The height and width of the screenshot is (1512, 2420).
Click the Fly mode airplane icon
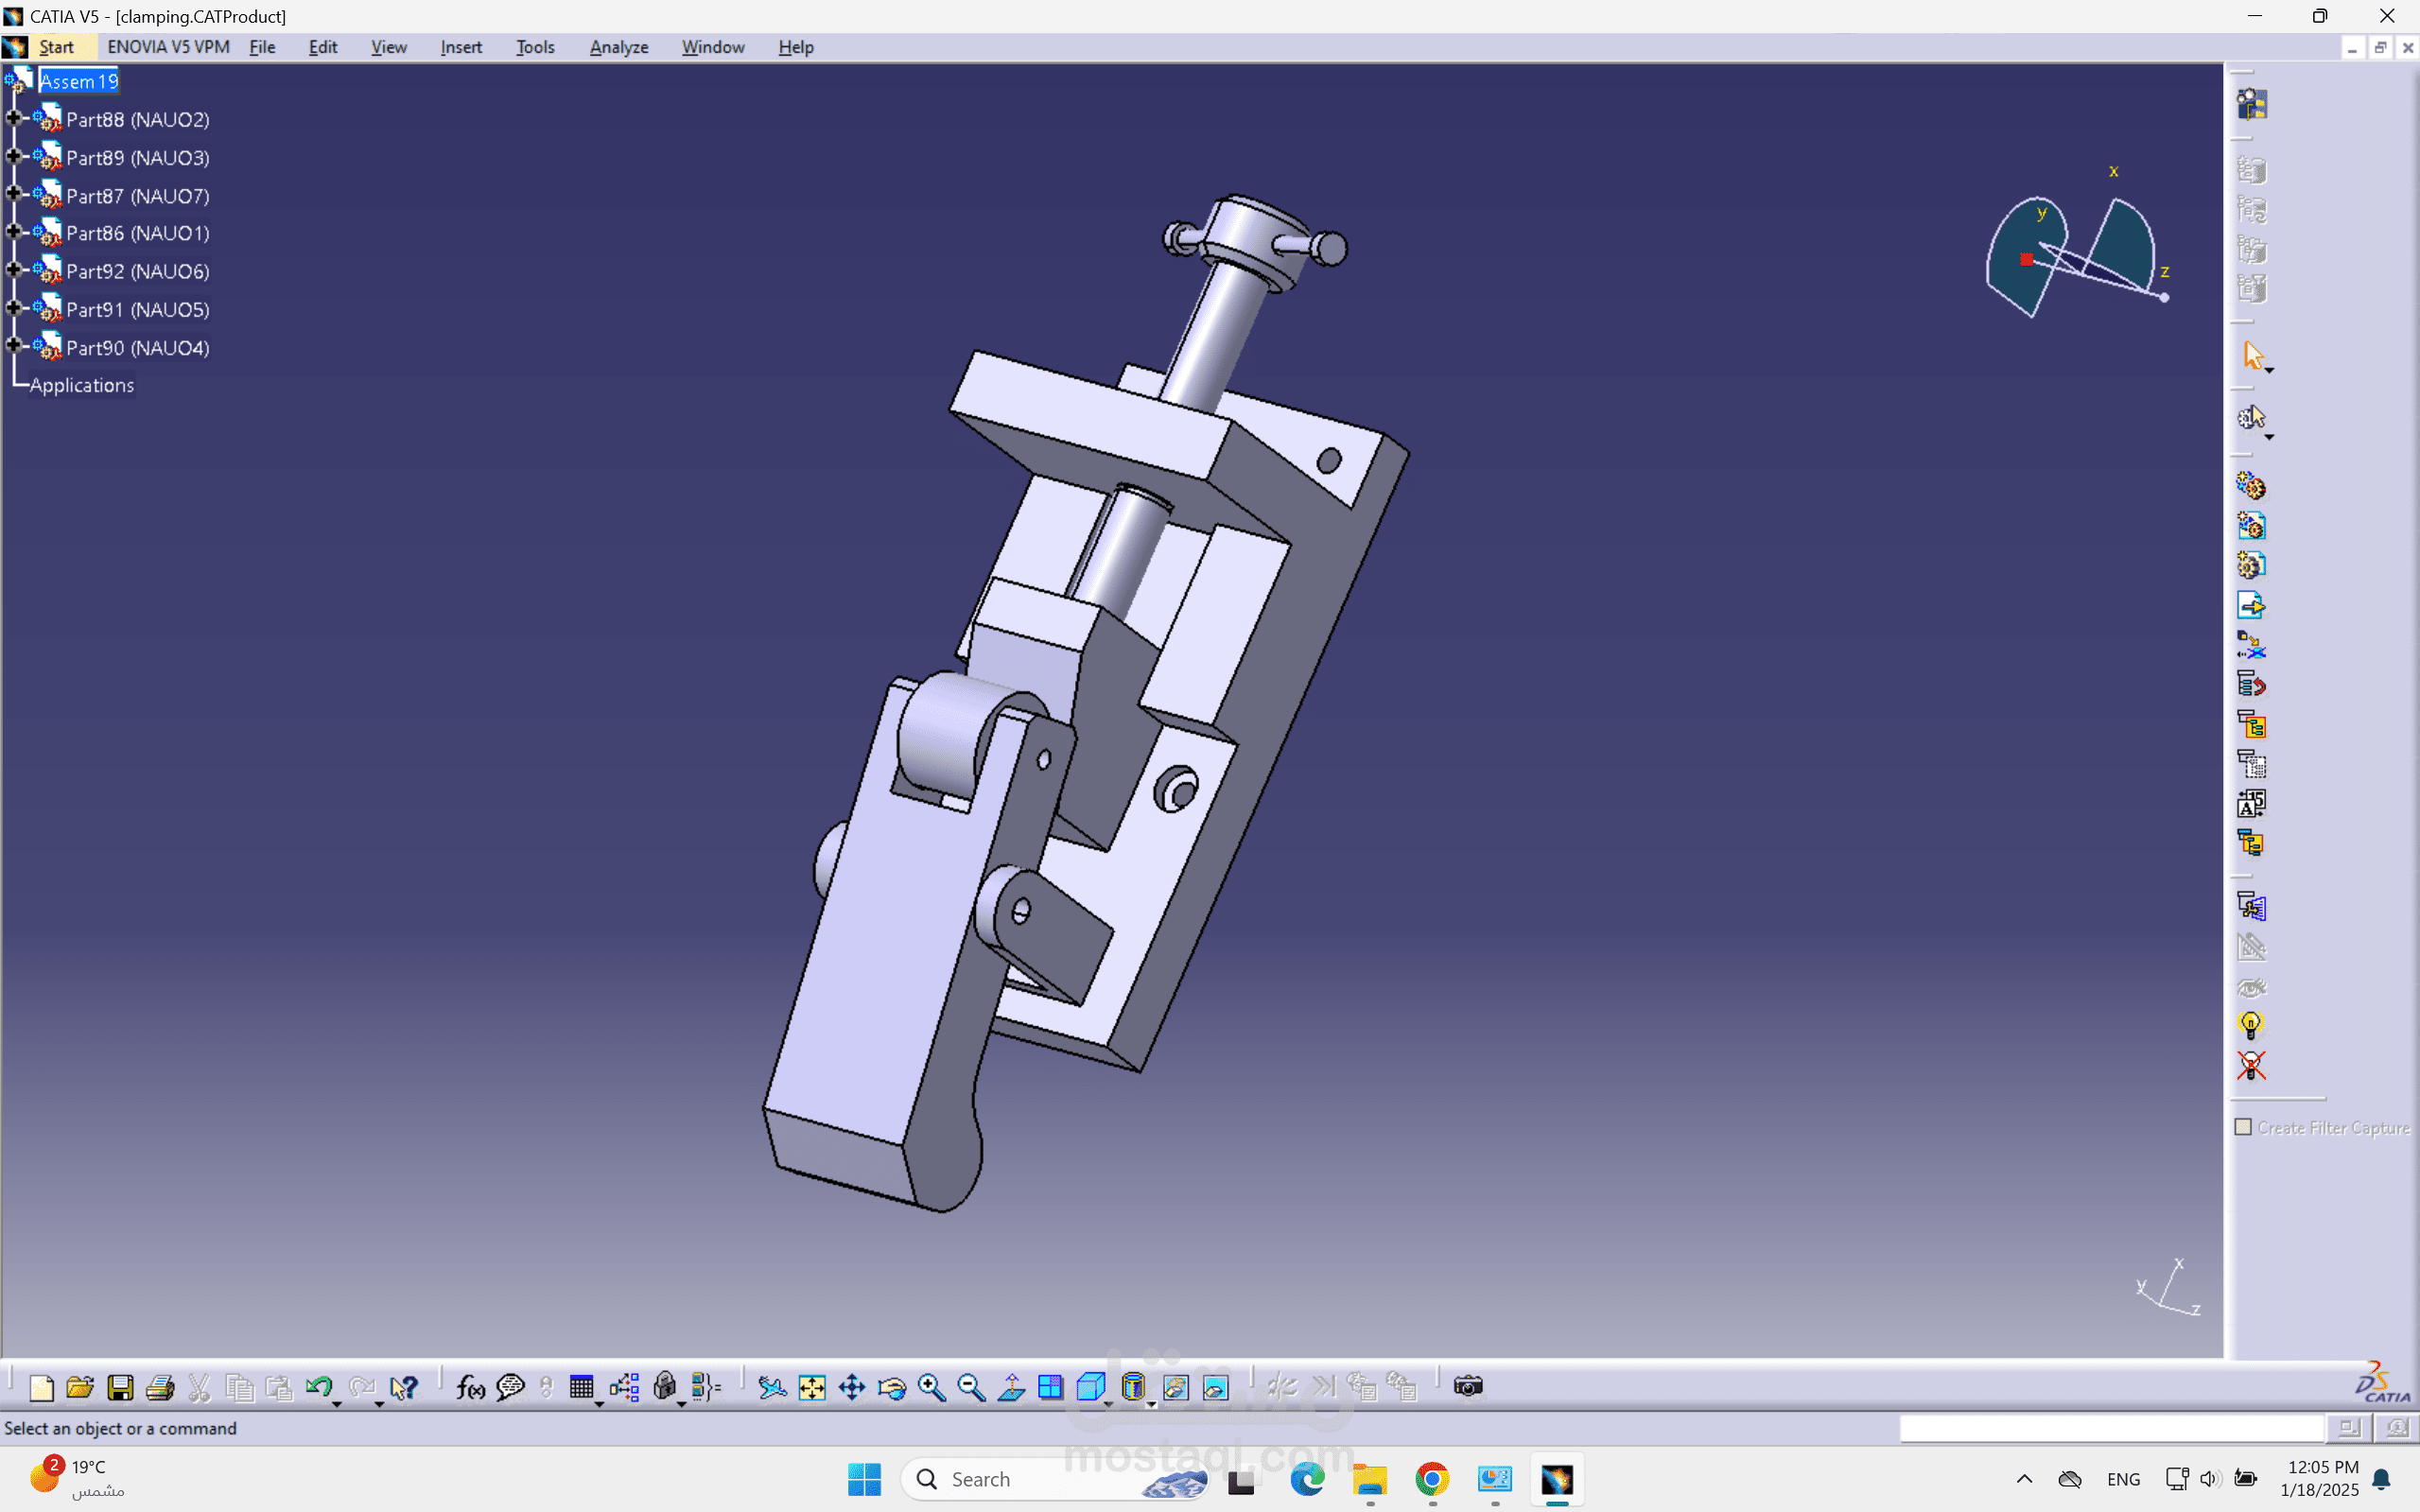pos(771,1387)
